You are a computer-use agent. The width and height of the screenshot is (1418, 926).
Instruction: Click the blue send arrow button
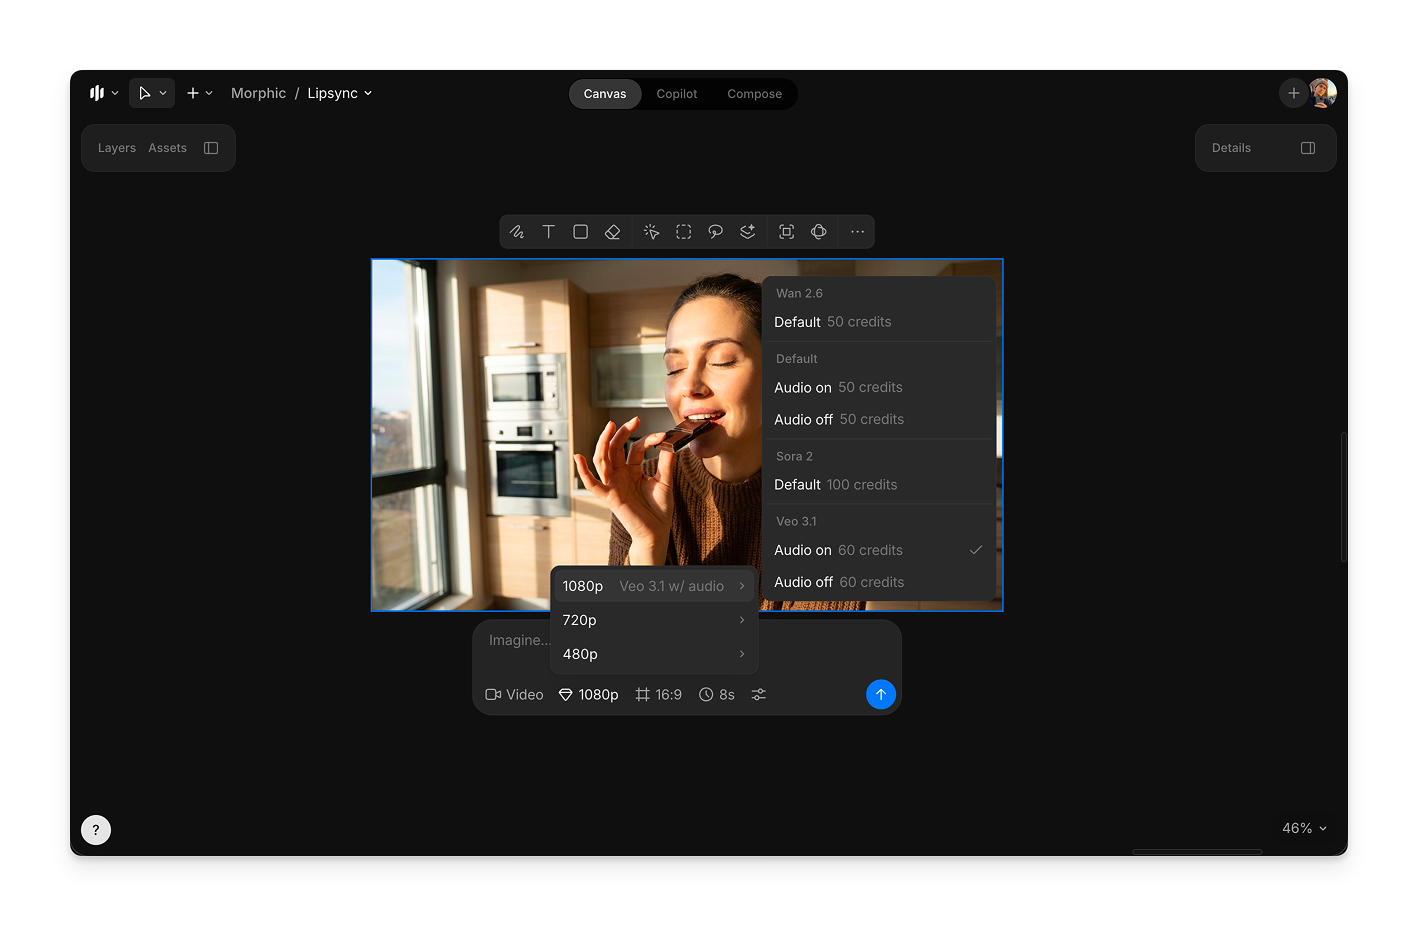coord(880,695)
